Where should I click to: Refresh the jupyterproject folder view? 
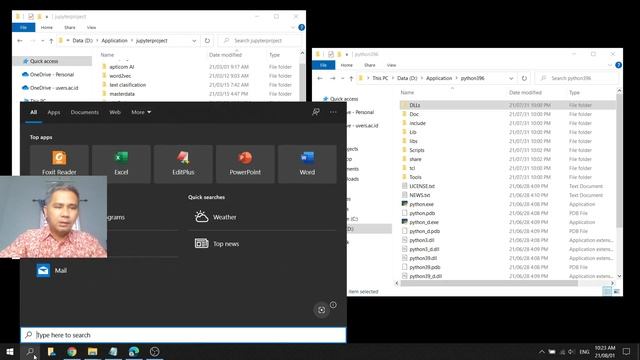click(x=207, y=40)
